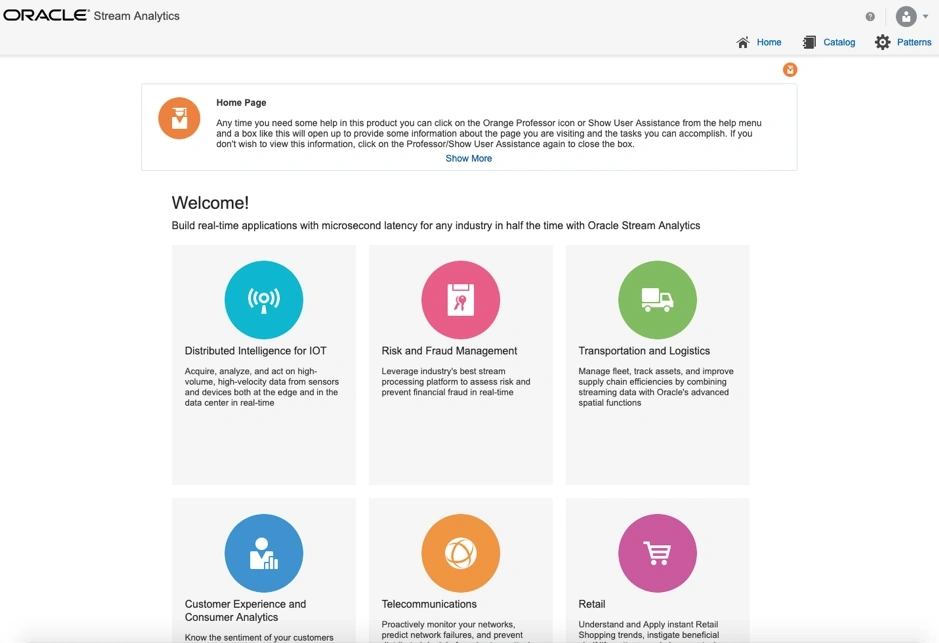Click the welcome subtitle about microsecond latency

[x=436, y=226]
